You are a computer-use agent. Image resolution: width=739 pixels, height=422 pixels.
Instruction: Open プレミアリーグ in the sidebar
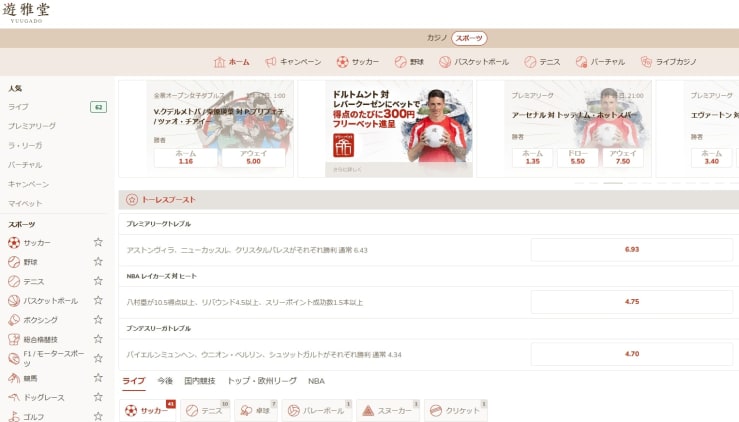(x=32, y=126)
